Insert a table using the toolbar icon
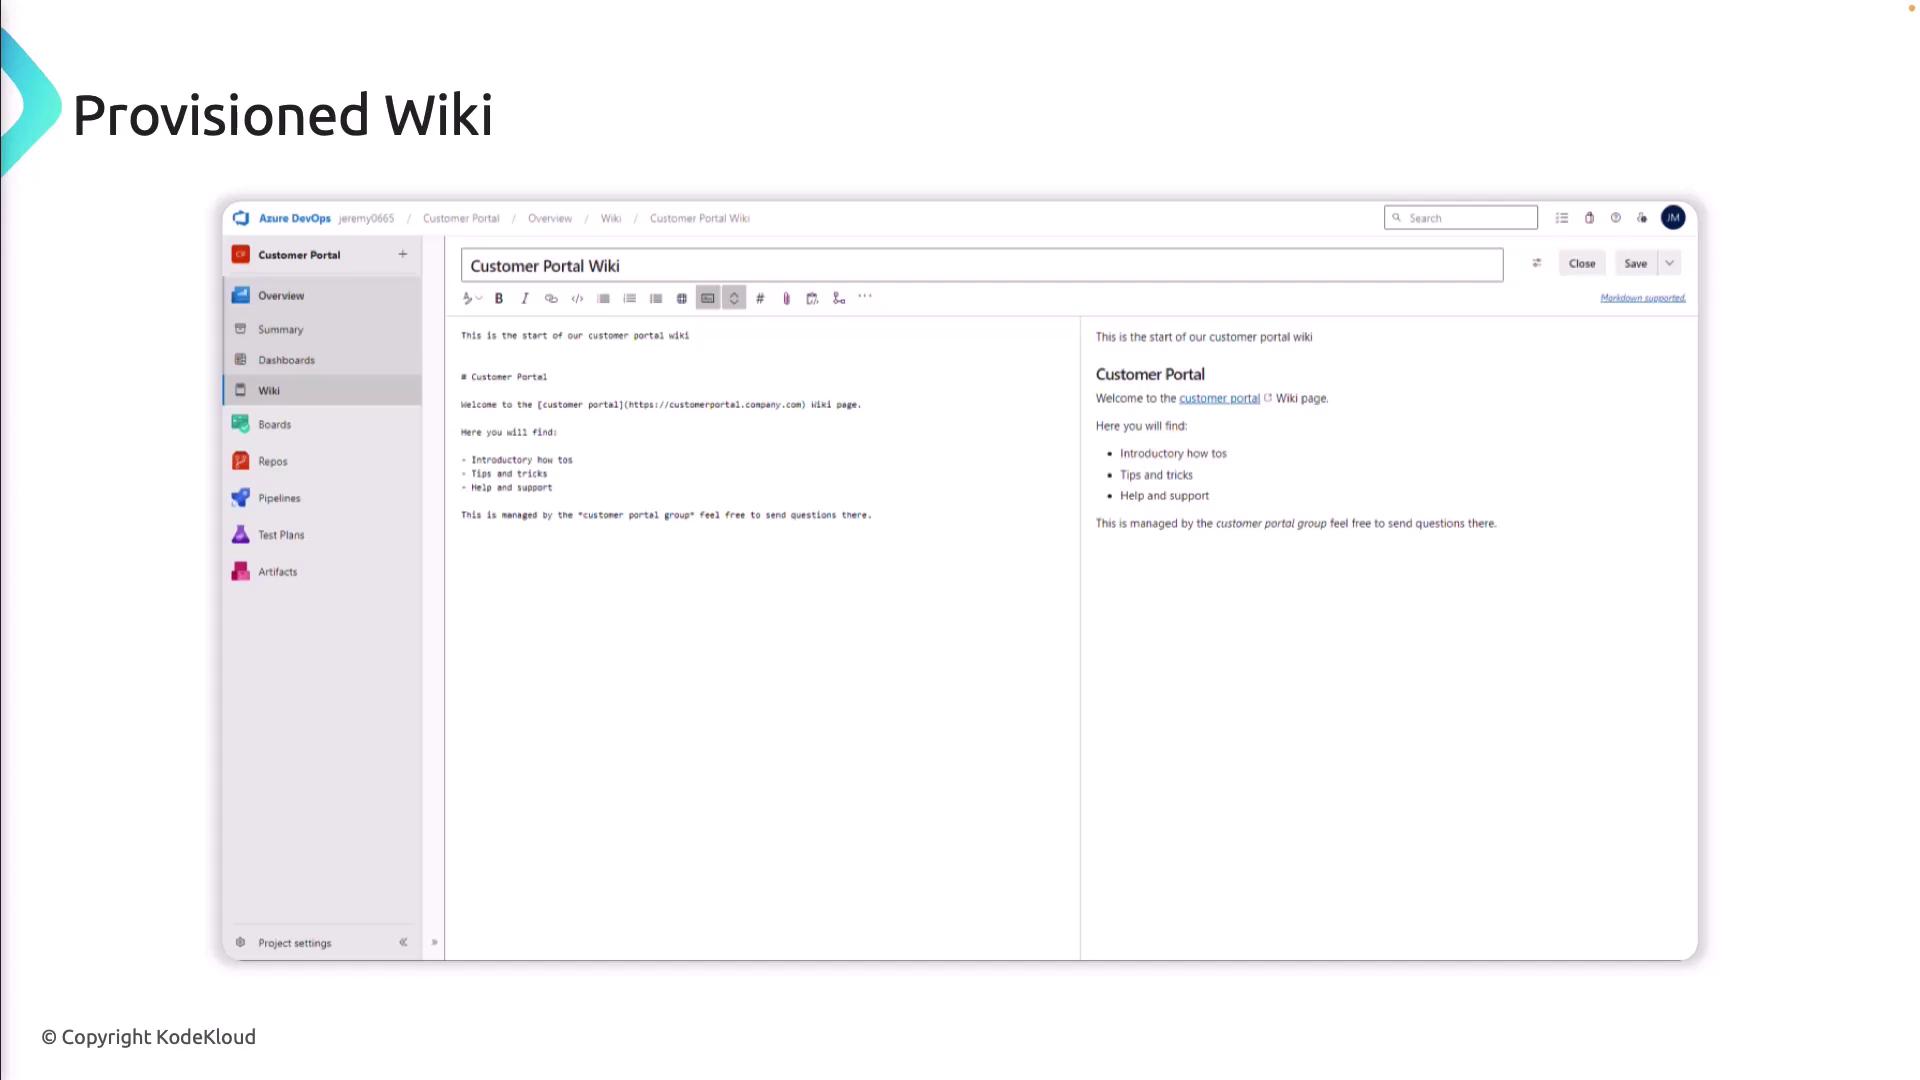 (x=682, y=298)
